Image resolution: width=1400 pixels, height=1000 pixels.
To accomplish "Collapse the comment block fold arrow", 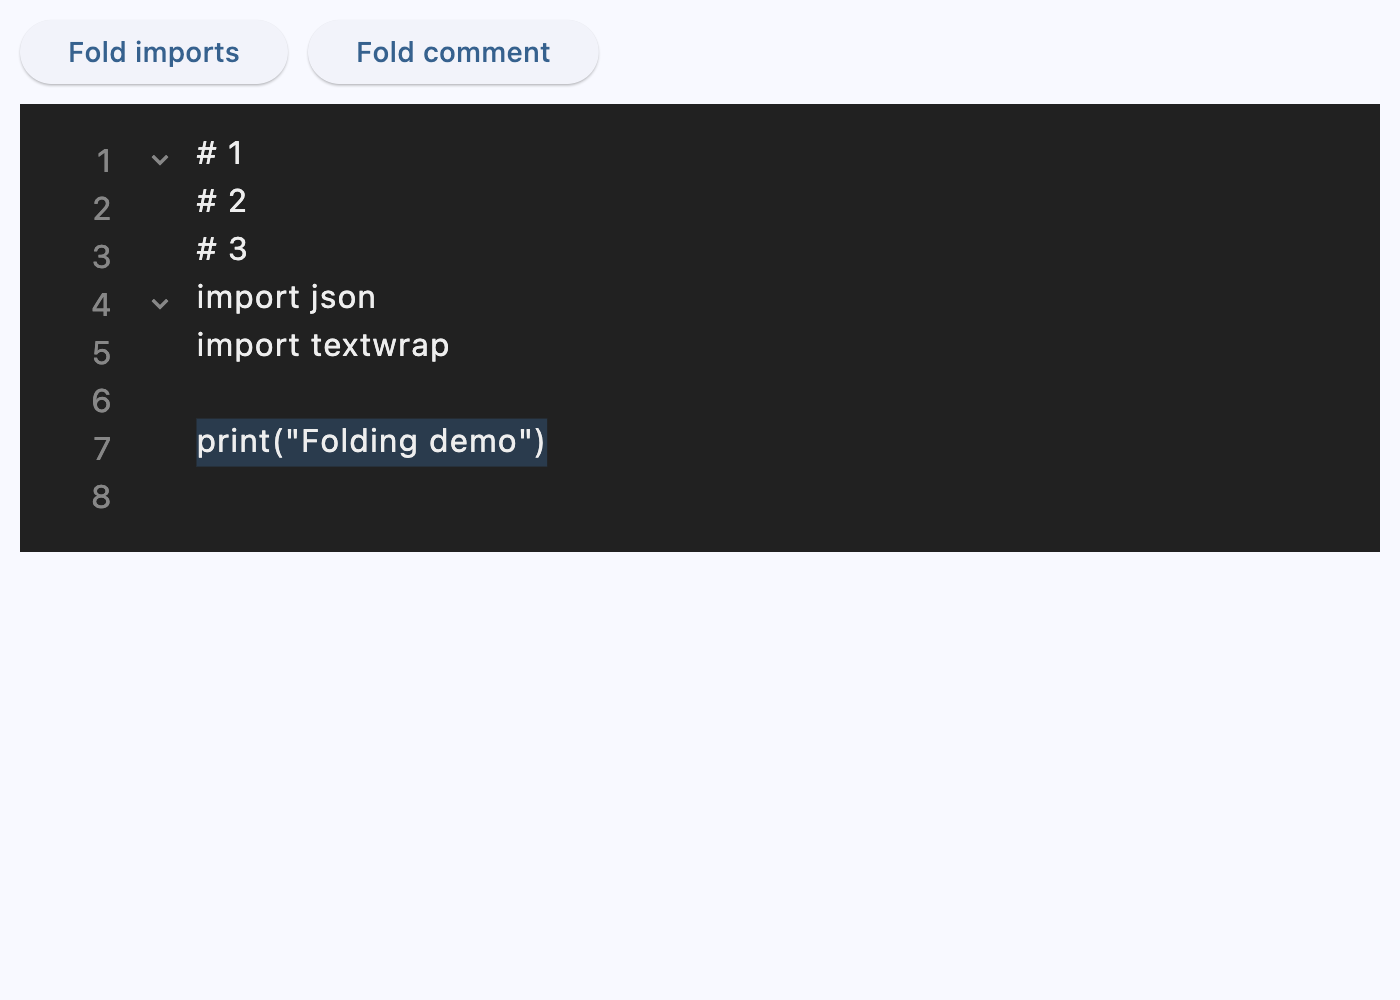I will tap(160, 160).
